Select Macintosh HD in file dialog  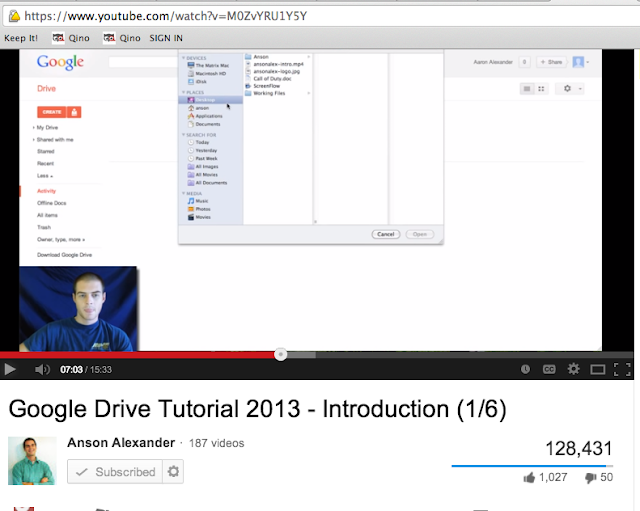pos(207,73)
